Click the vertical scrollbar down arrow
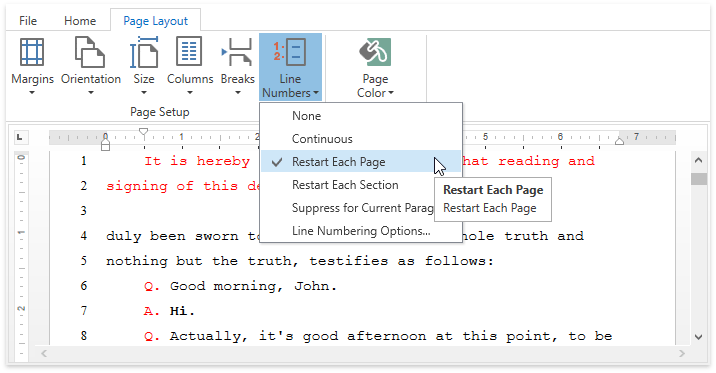Screen dimensions: 716x373 699,337
